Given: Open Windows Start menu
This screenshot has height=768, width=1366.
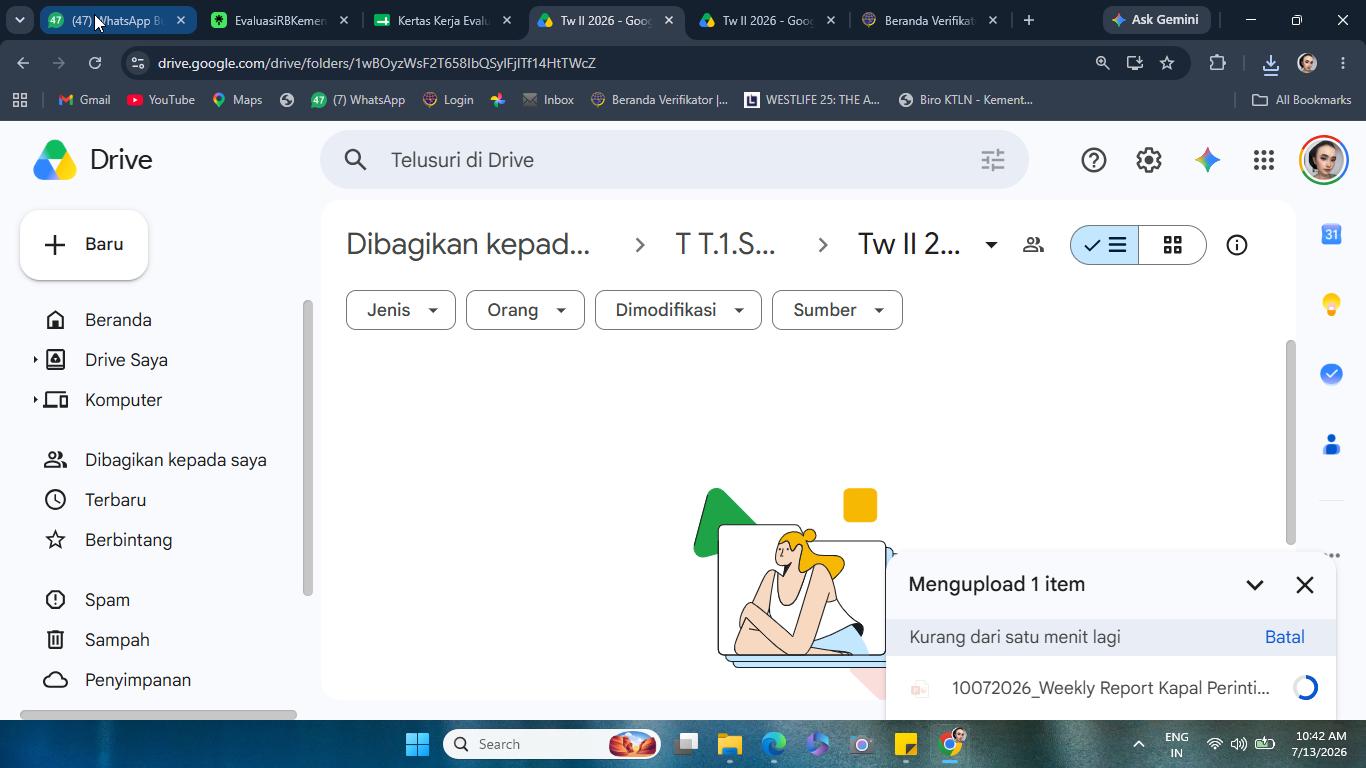Looking at the screenshot, I should 417,744.
